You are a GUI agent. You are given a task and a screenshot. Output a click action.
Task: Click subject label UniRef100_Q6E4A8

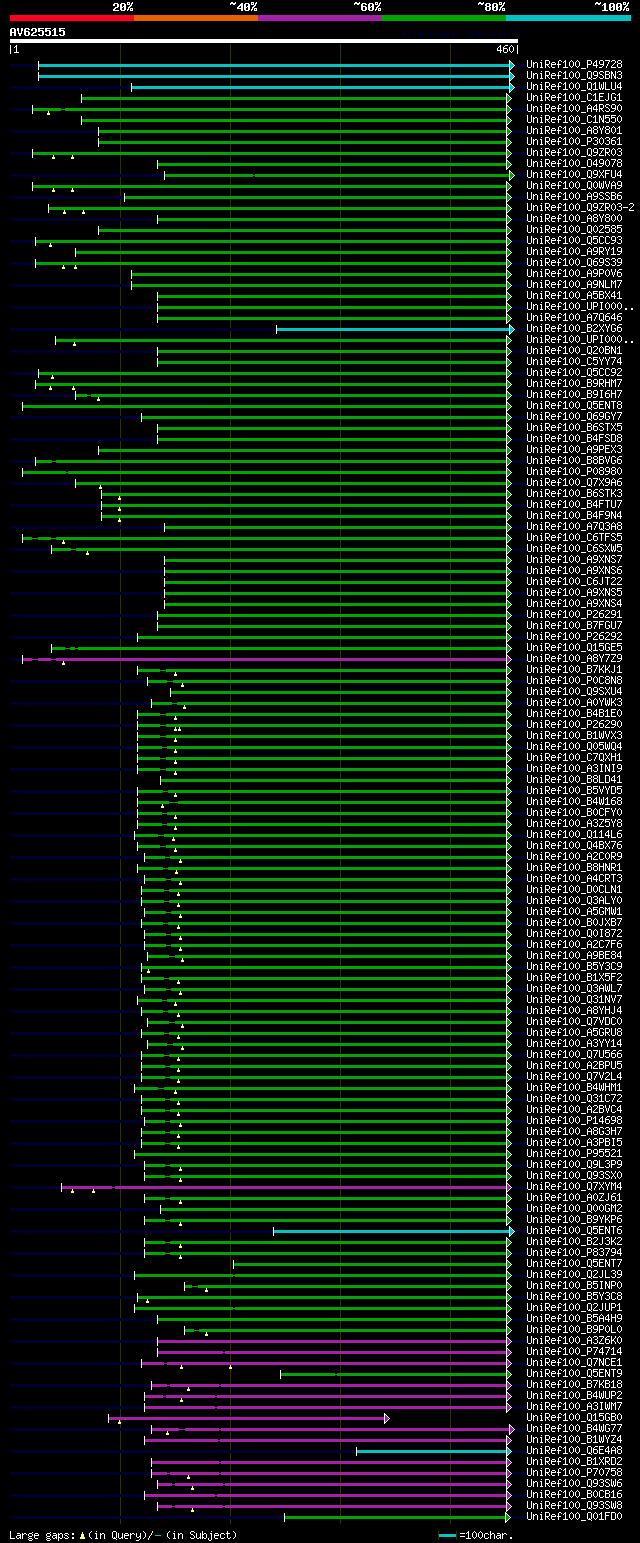click(574, 1450)
